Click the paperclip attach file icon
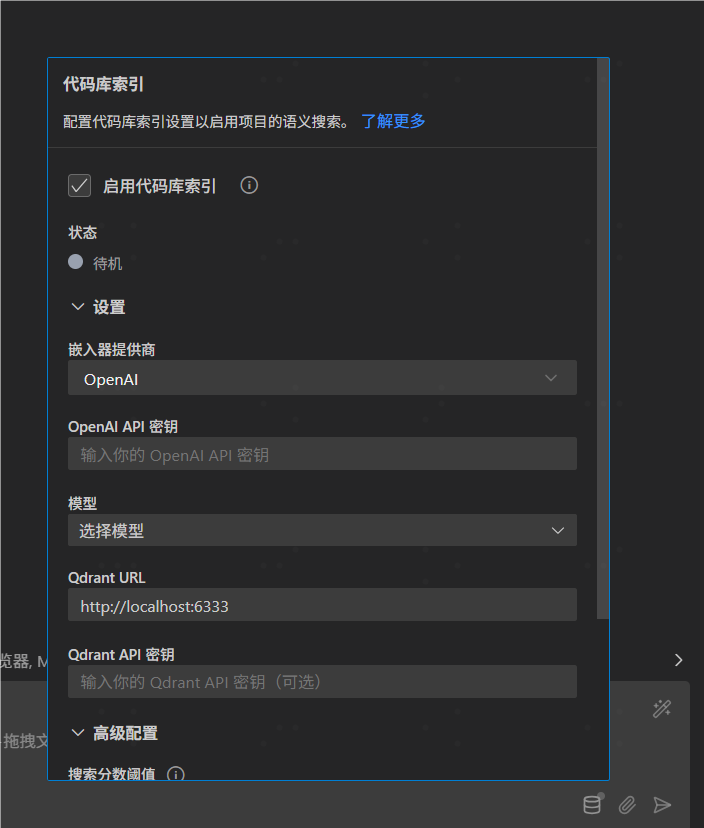The height and width of the screenshot is (828, 704). 627,804
